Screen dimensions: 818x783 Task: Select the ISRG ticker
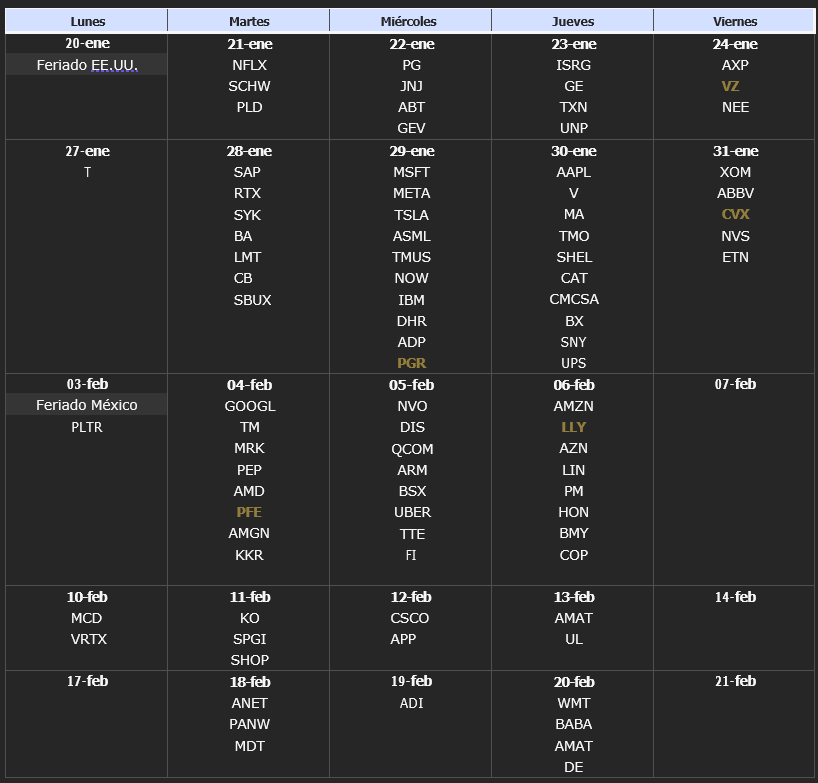[x=573, y=65]
